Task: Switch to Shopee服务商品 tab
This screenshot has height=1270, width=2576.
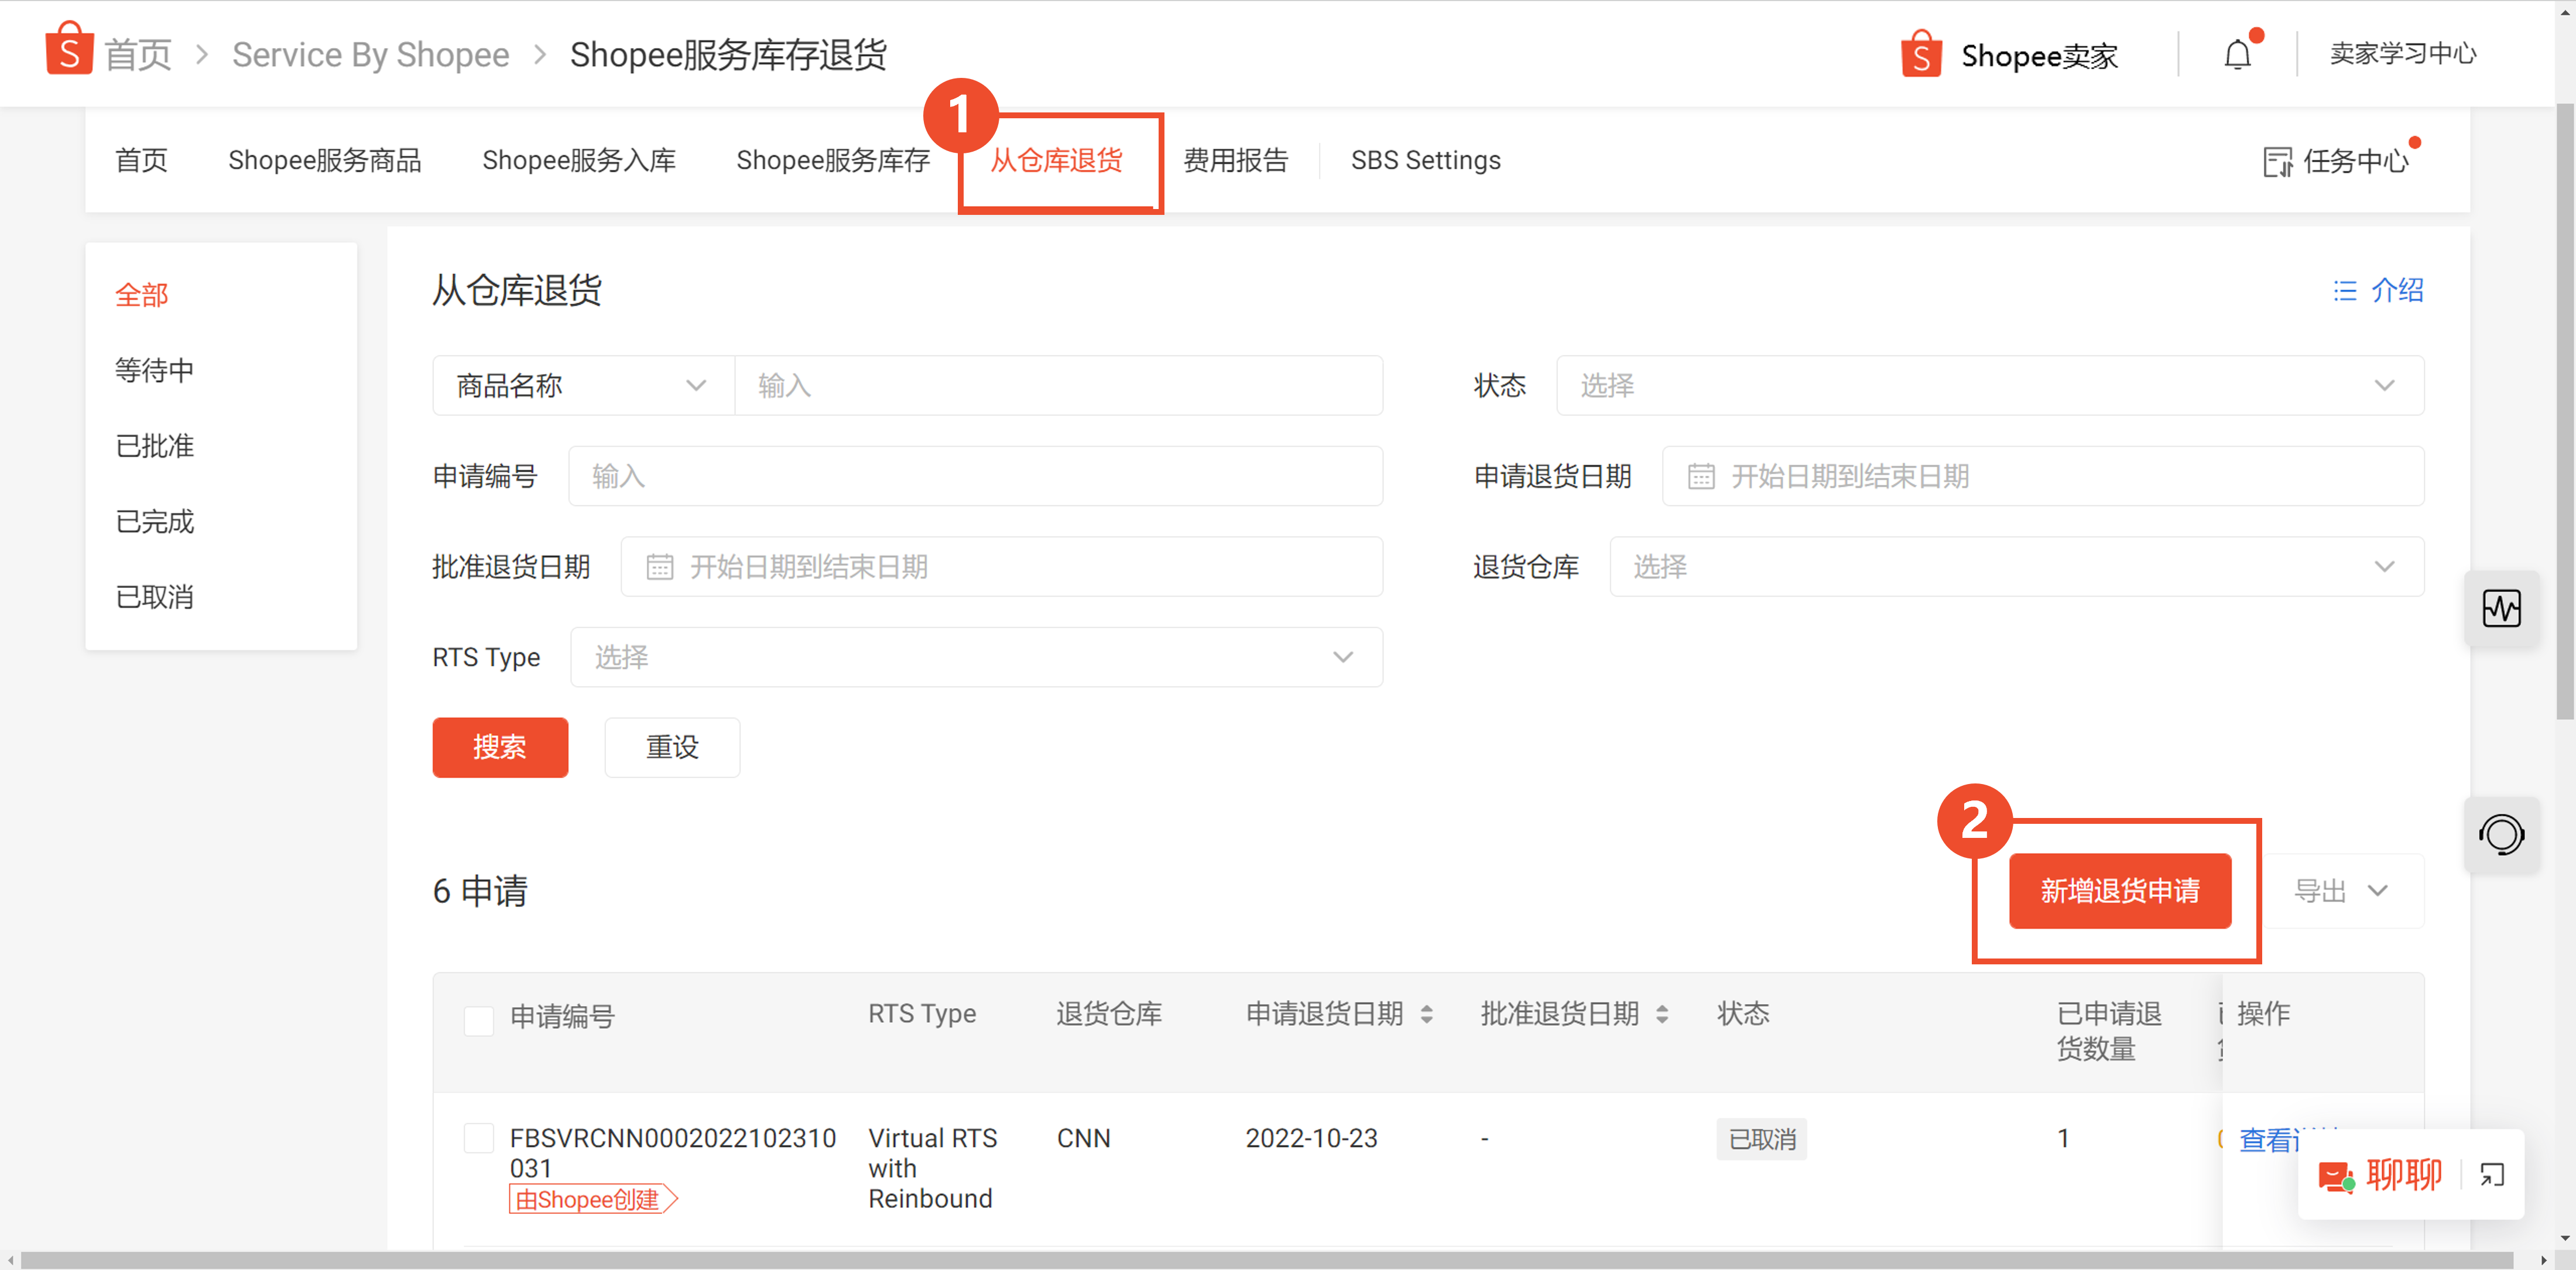Action: pos(324,160)
